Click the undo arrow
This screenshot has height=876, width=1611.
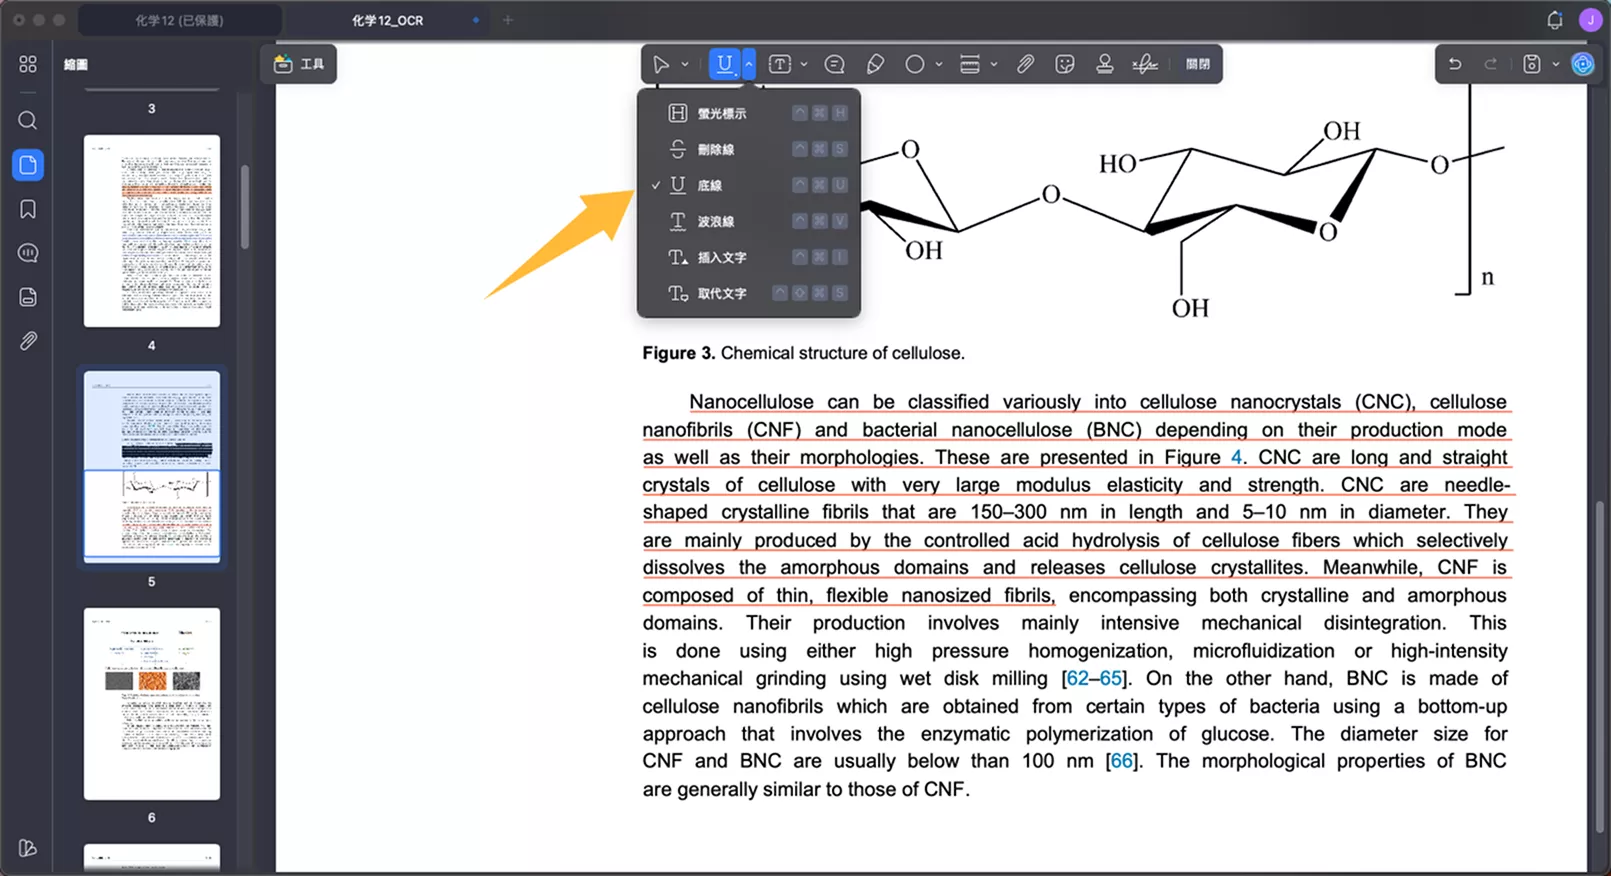coord(1455,64)
